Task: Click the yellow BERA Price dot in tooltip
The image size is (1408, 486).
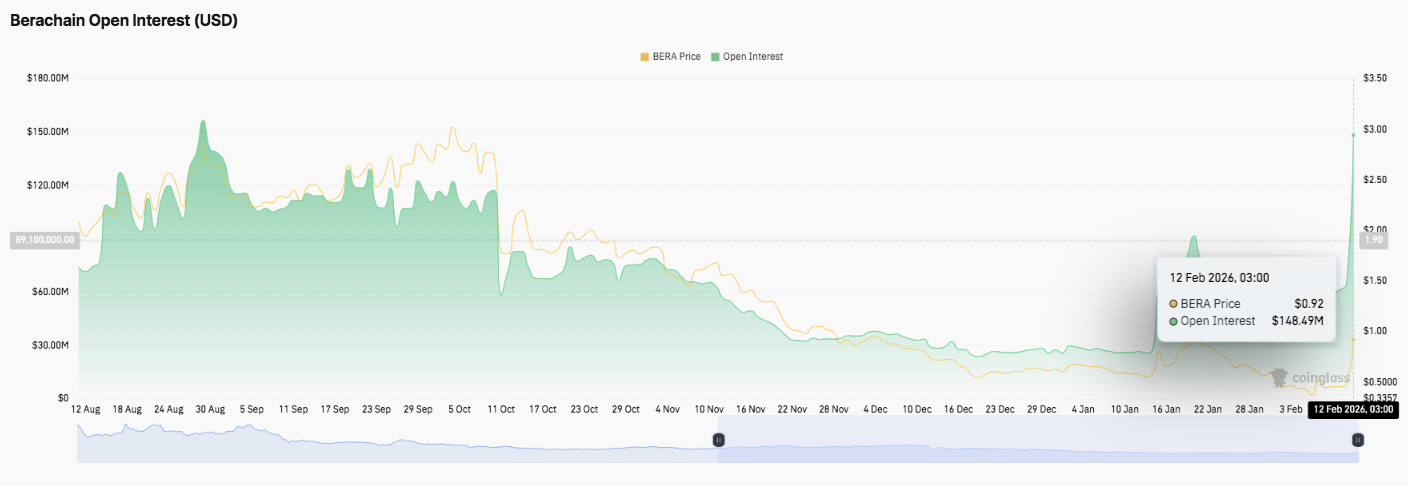Action: click(1173, 304)
